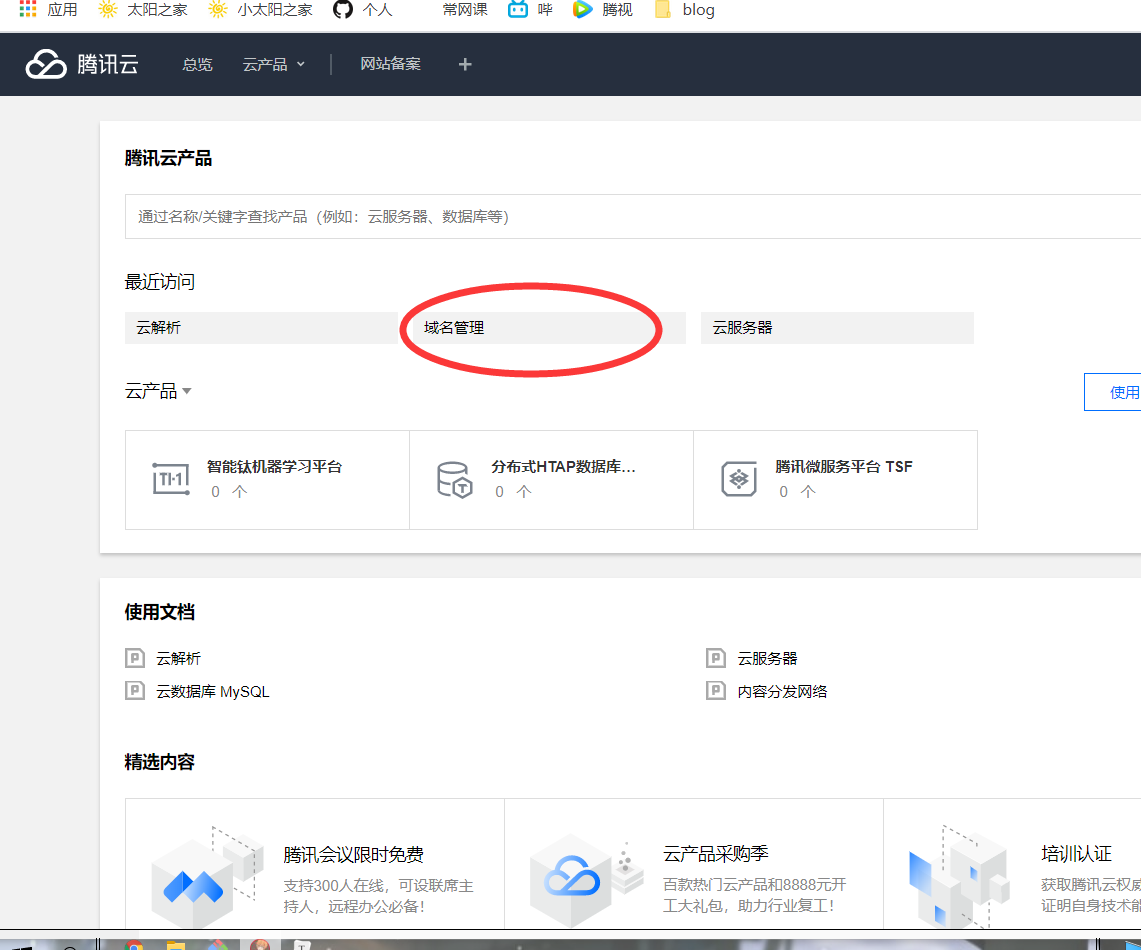
Task: Open recently visited 云解析
Action: coord(261,328)
